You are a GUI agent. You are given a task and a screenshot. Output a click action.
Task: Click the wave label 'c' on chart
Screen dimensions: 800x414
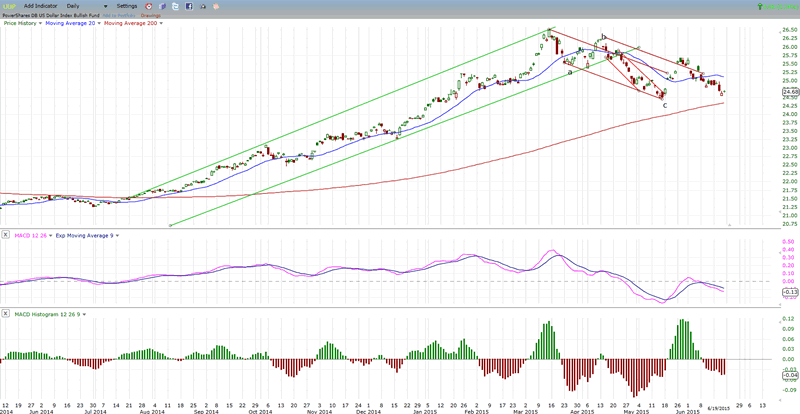(664, 105)
